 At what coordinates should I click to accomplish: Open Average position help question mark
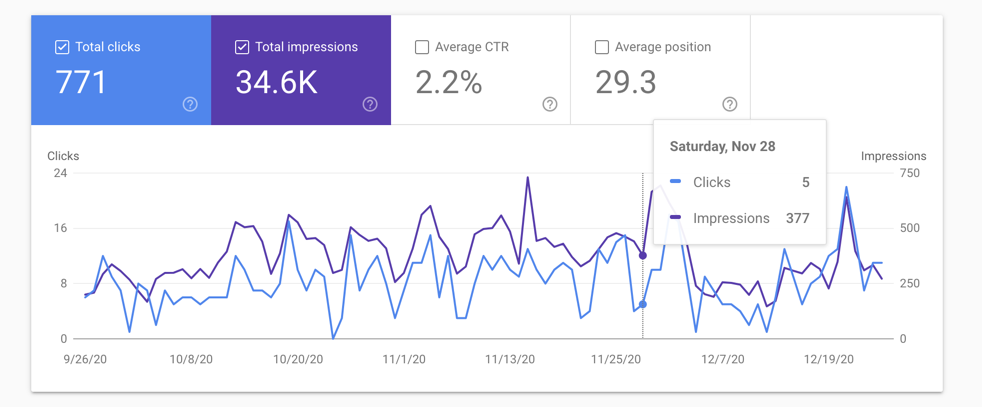coord(730,104)
